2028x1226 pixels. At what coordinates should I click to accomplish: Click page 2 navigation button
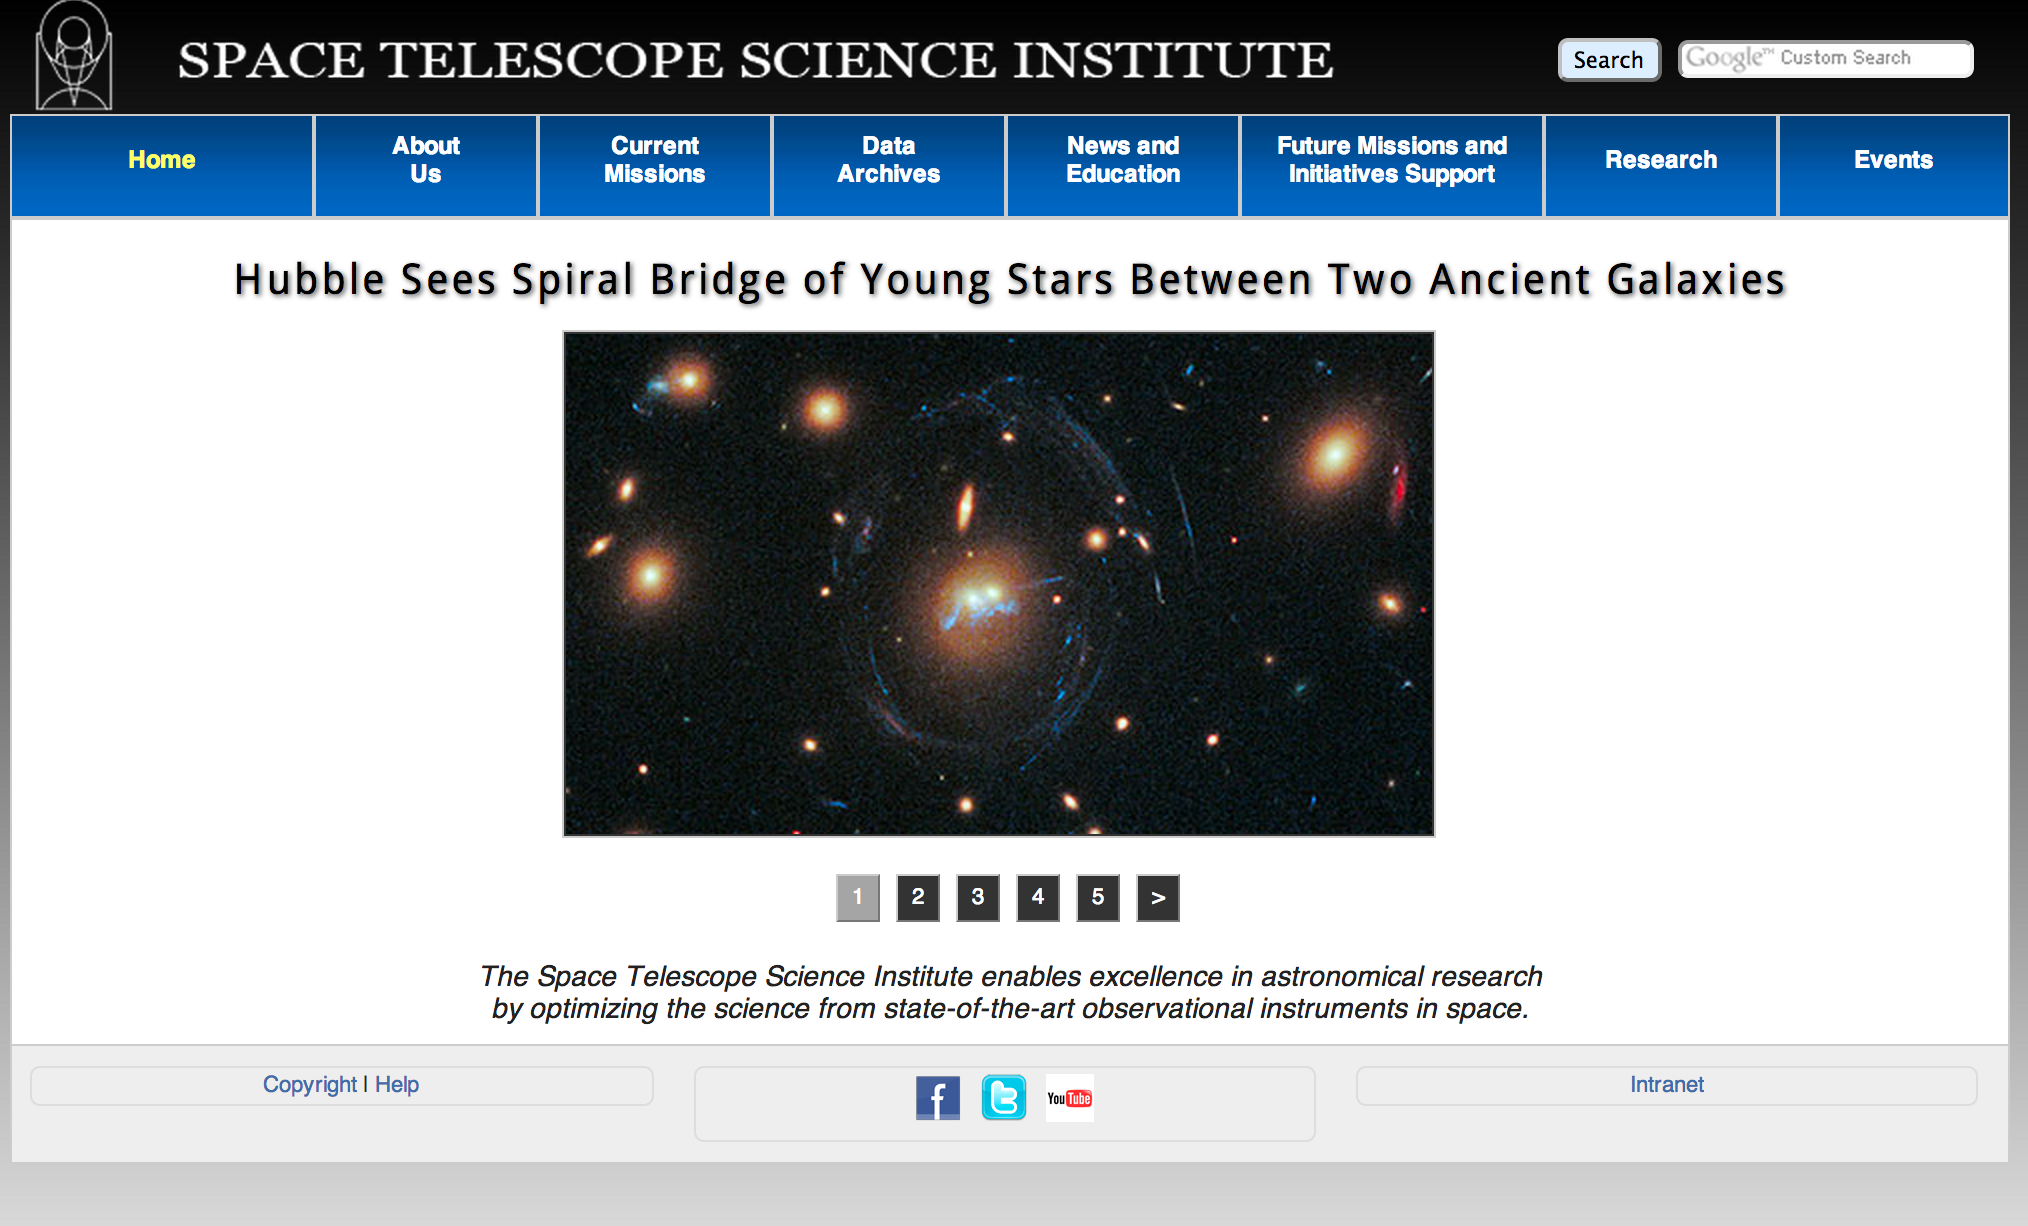920,896
